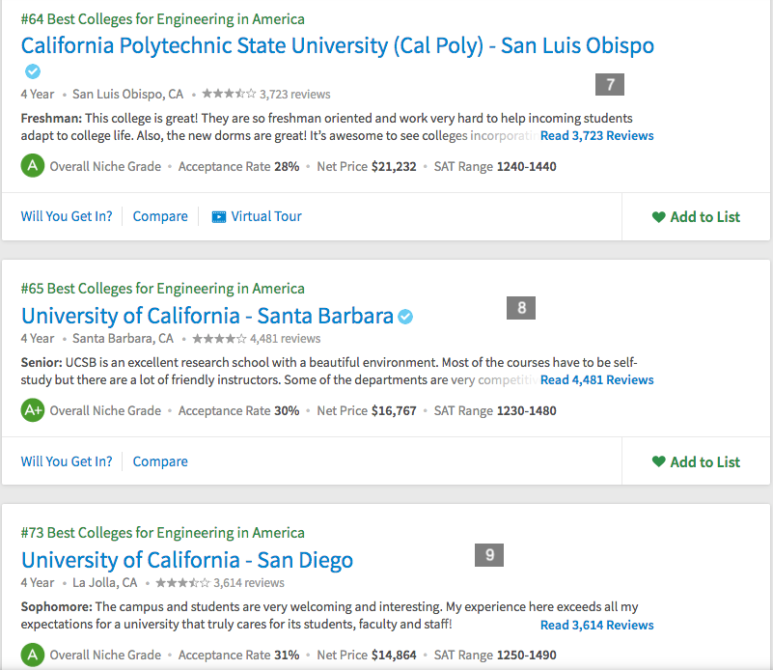Screen dimensions: 773x670
Task: Click La Jolla, CA location text
Action: pyautogui.click(x=105, y=583)
